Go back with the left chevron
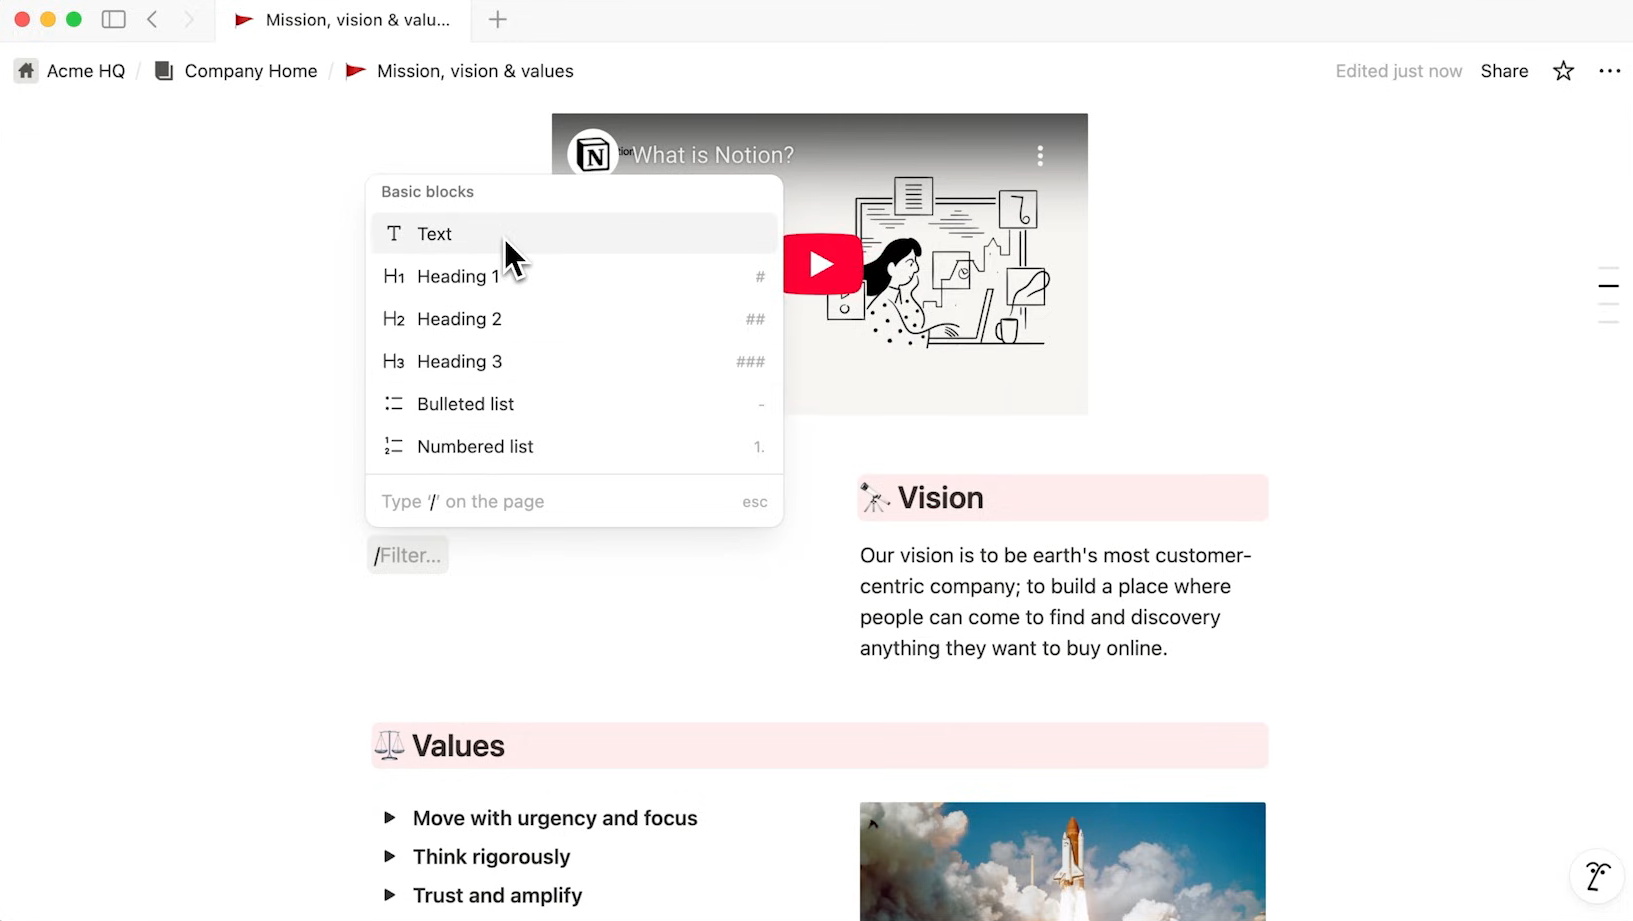 (x=152, y=19)
